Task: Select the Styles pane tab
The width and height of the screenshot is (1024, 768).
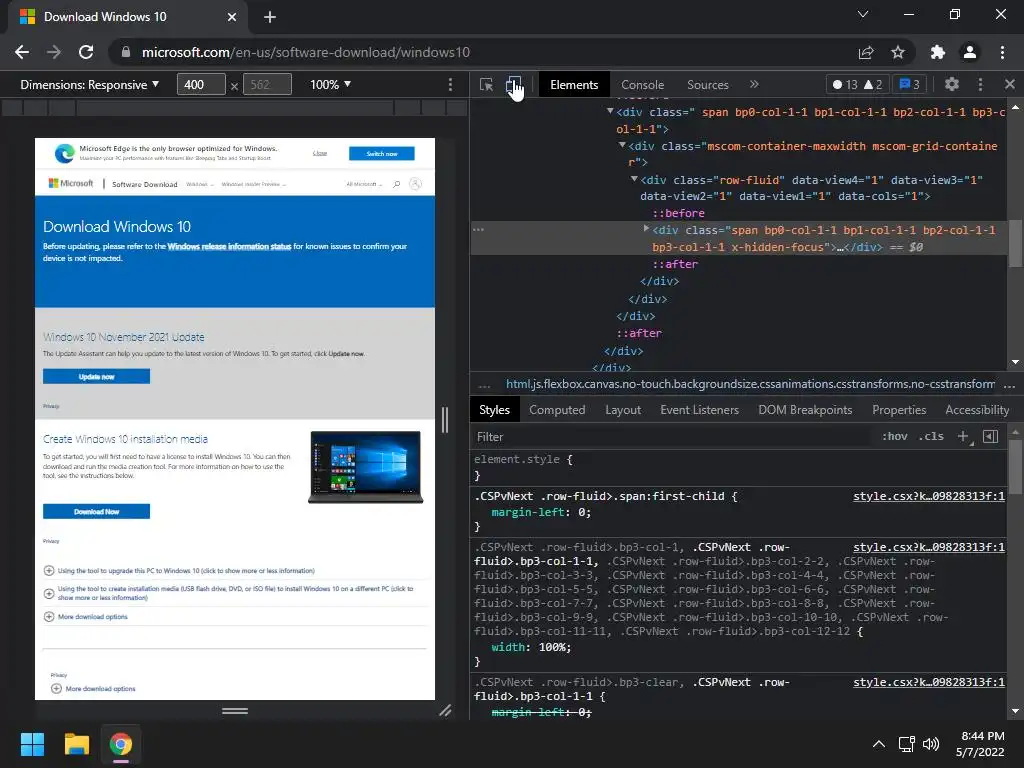Action: pos(494,409)
